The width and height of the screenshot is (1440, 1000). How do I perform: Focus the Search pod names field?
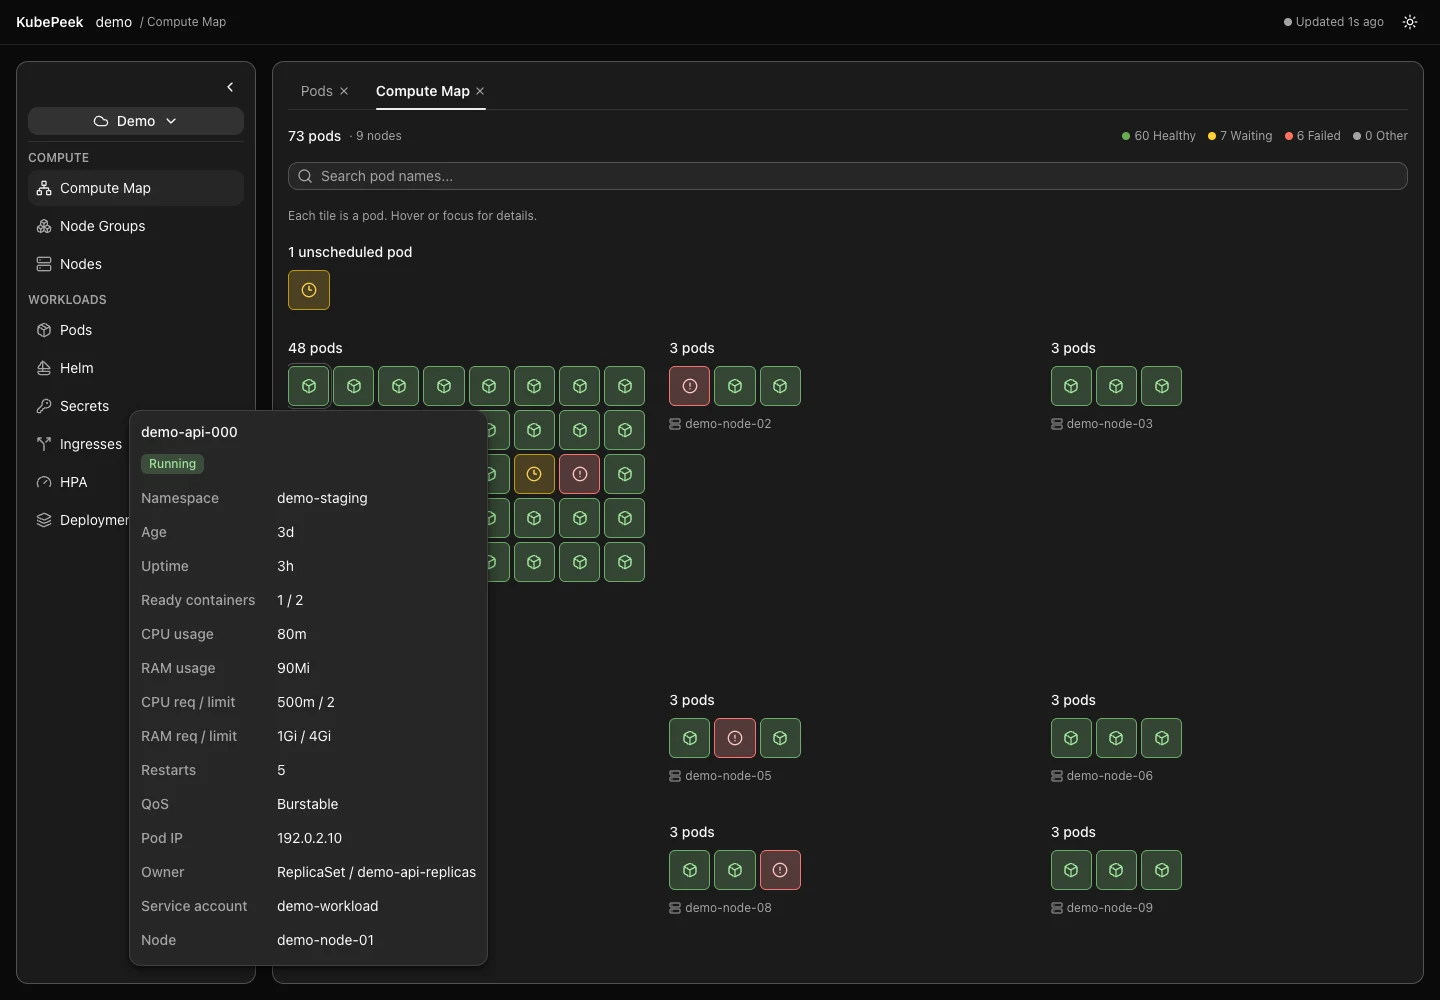848,176
